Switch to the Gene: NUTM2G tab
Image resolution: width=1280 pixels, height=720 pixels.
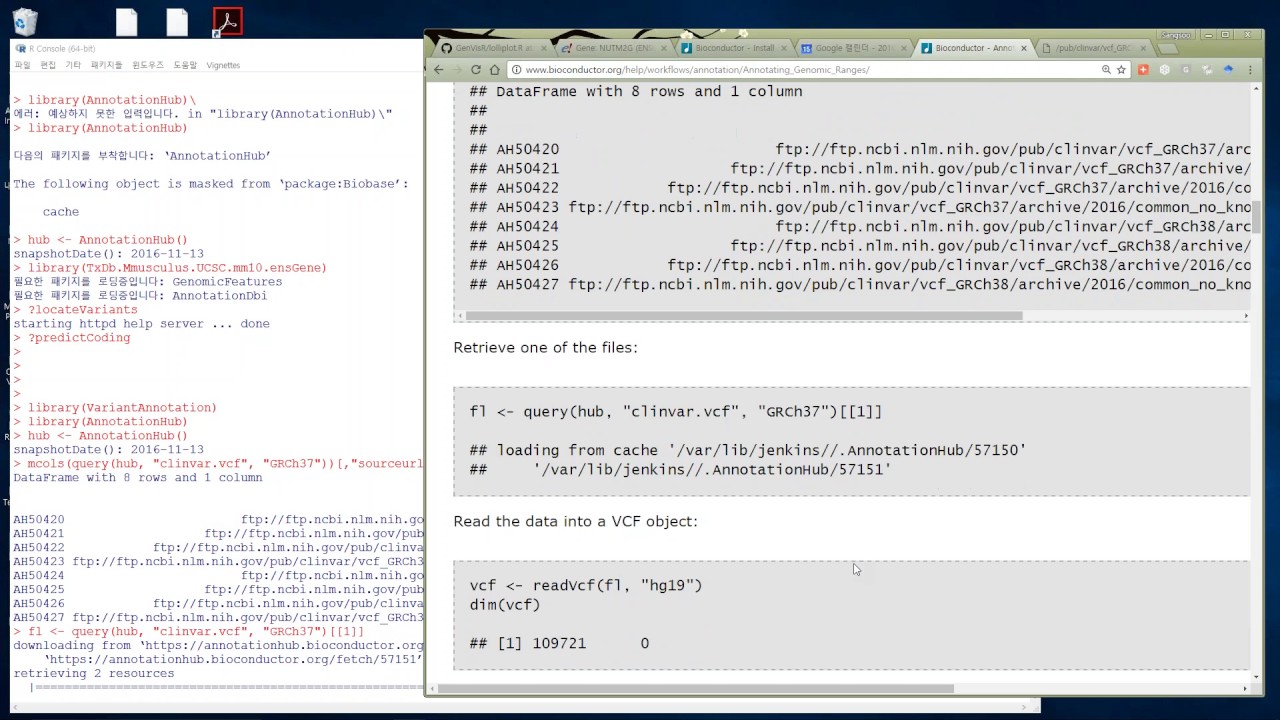[614, 48]
